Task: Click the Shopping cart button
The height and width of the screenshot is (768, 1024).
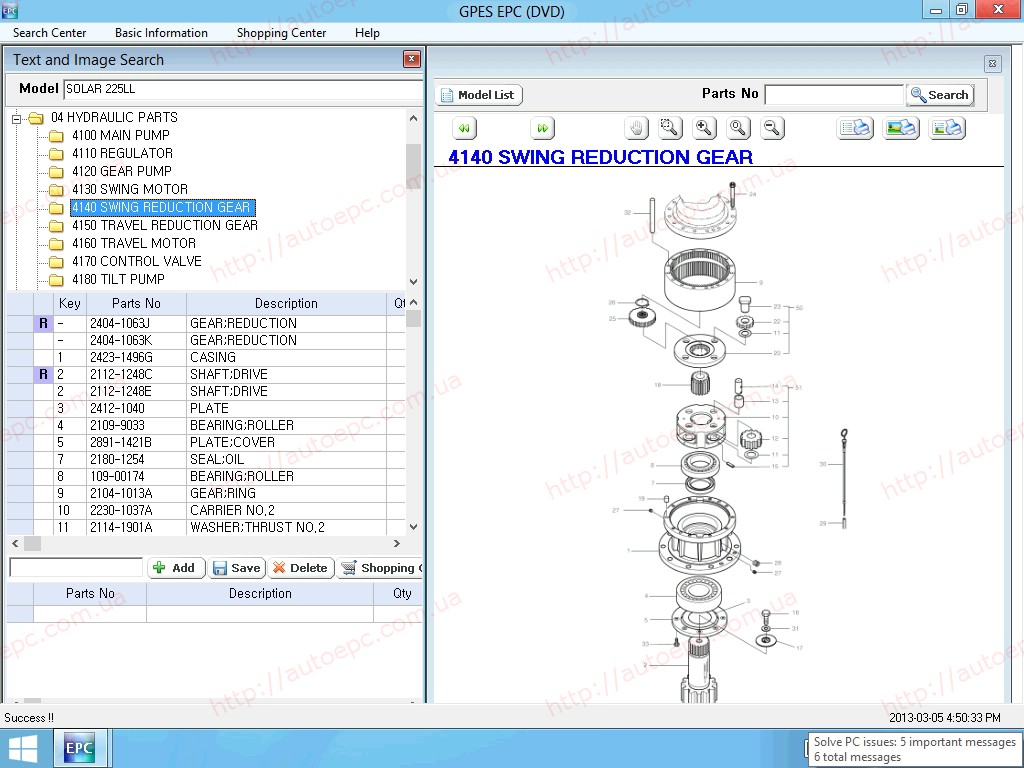Action: click(x=381, y=568)
